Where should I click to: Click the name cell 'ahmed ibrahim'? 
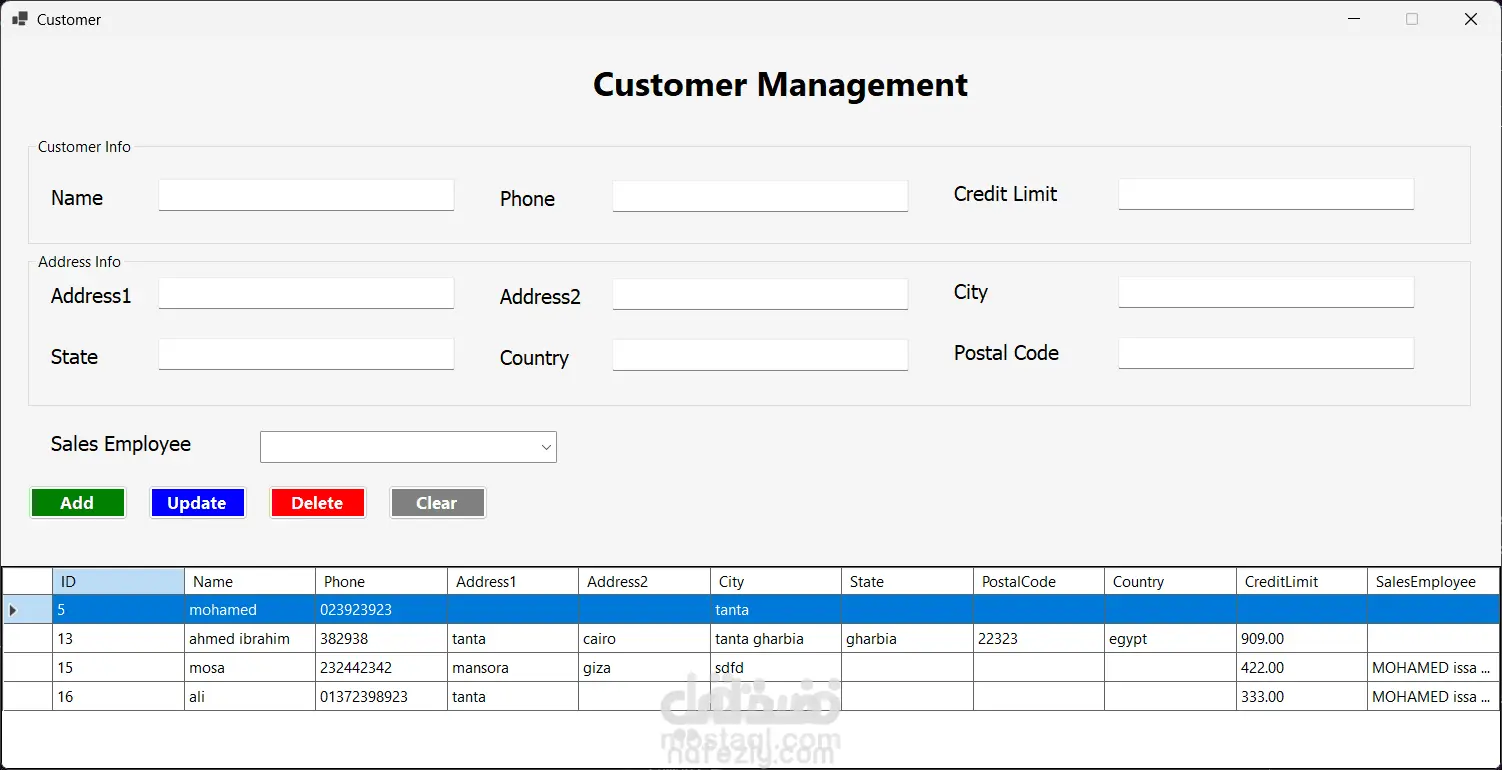point(250,639)
